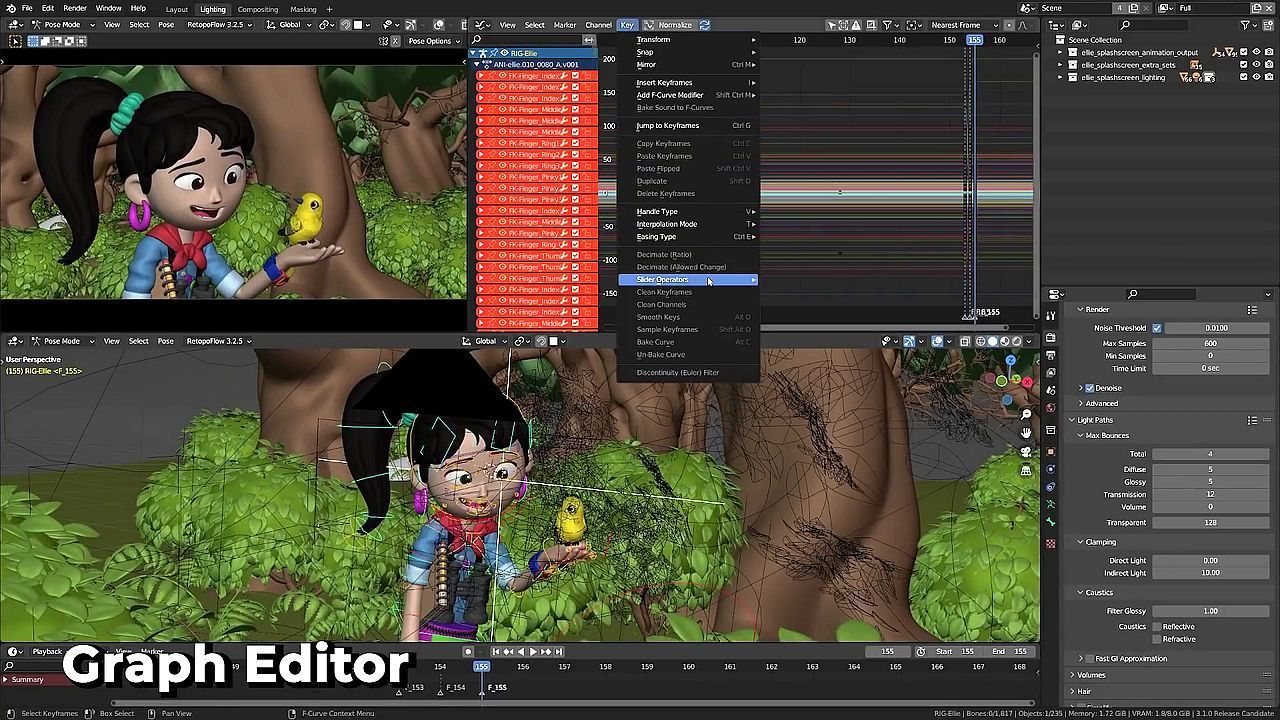
Task: Adjust the Filter Glossy value 1.00
Action: click(1210, 611)
